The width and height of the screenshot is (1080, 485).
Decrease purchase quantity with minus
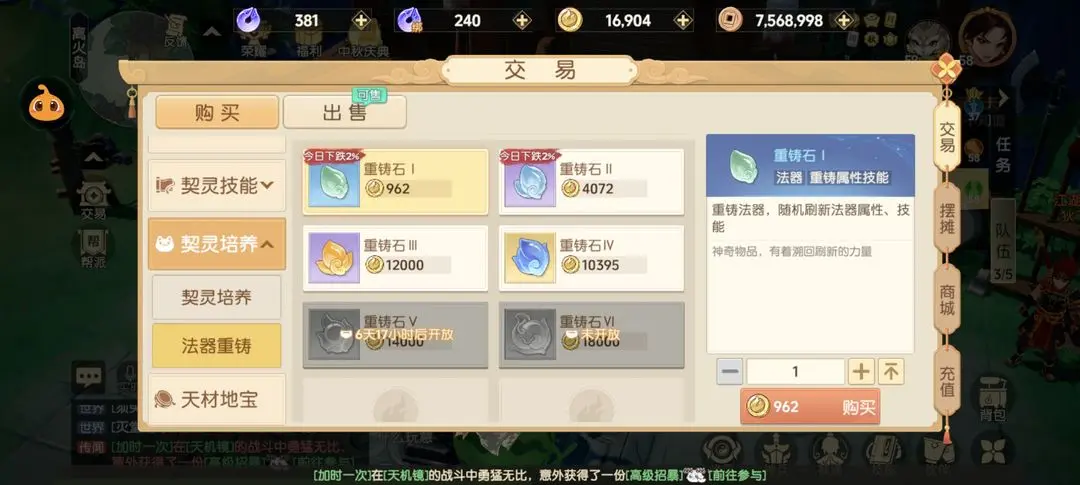[729, 372]
